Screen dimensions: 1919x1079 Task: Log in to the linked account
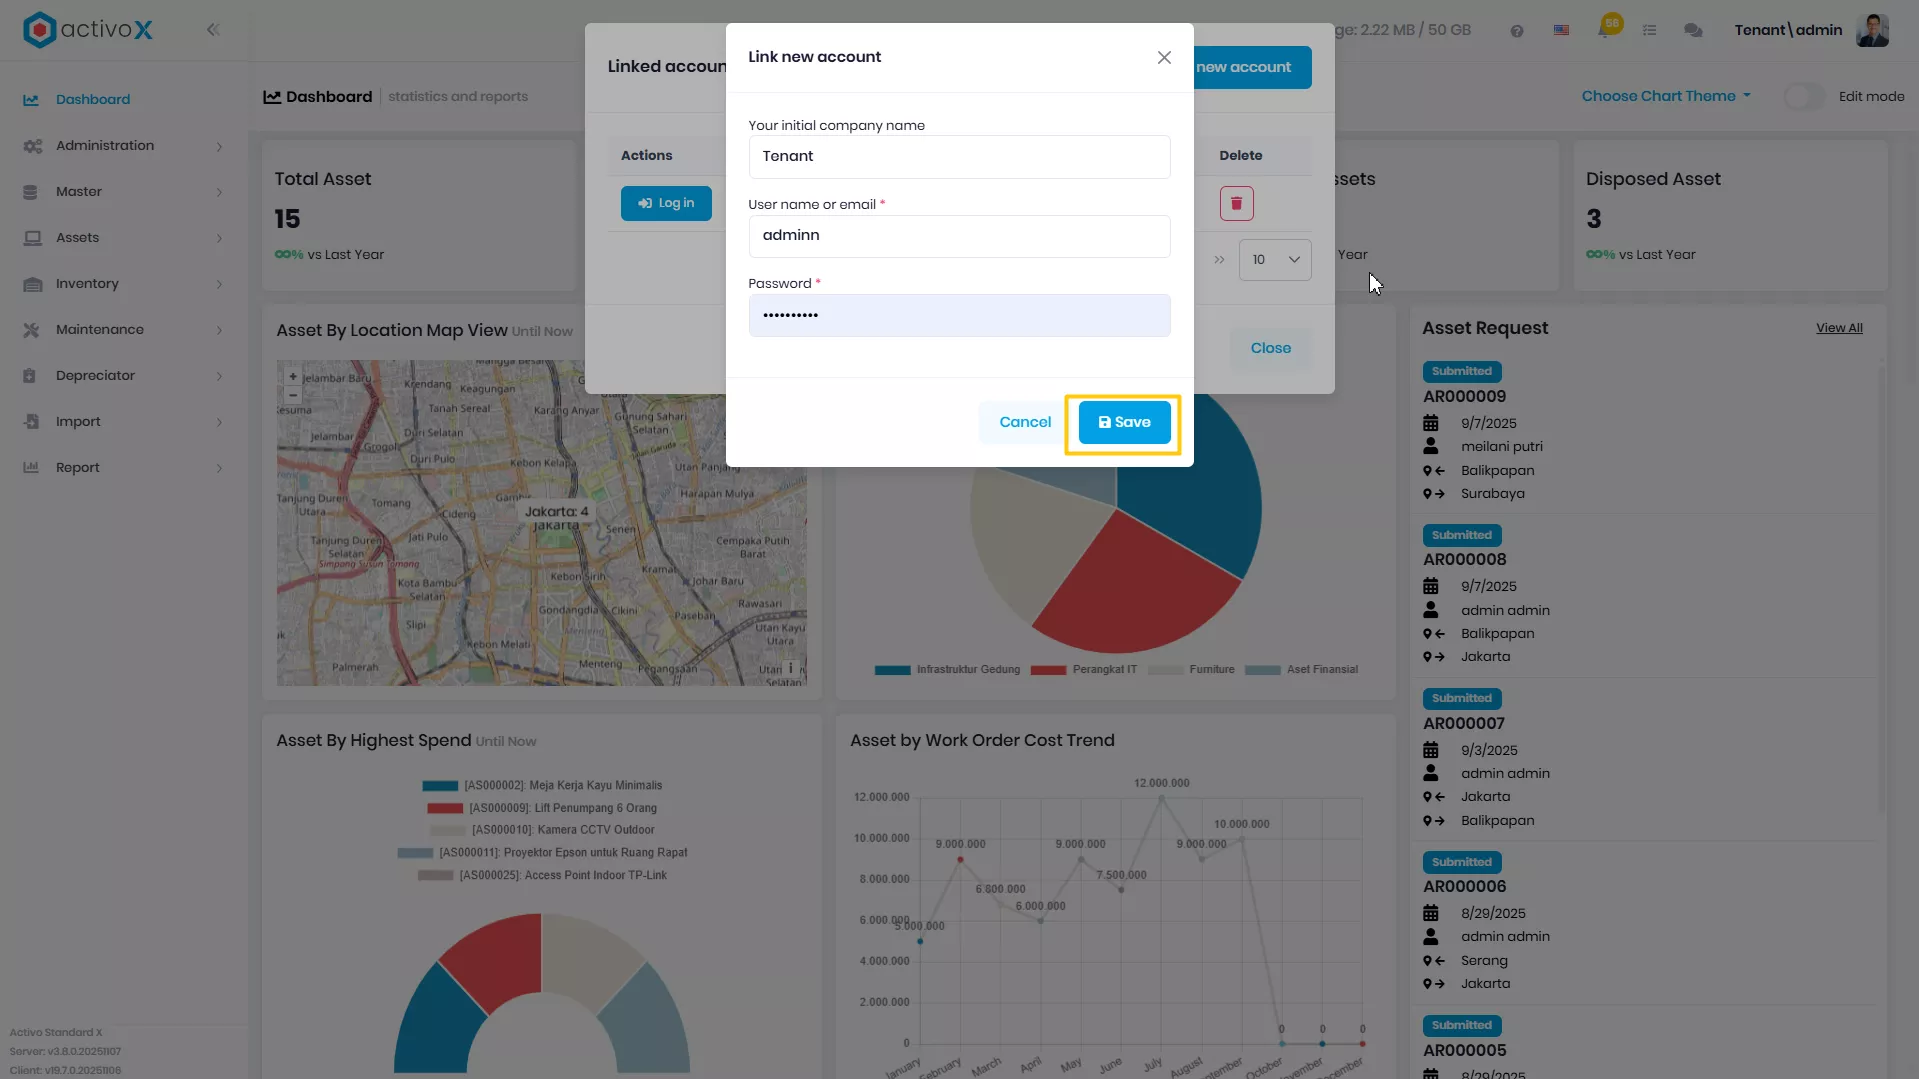tap(666, 204)
